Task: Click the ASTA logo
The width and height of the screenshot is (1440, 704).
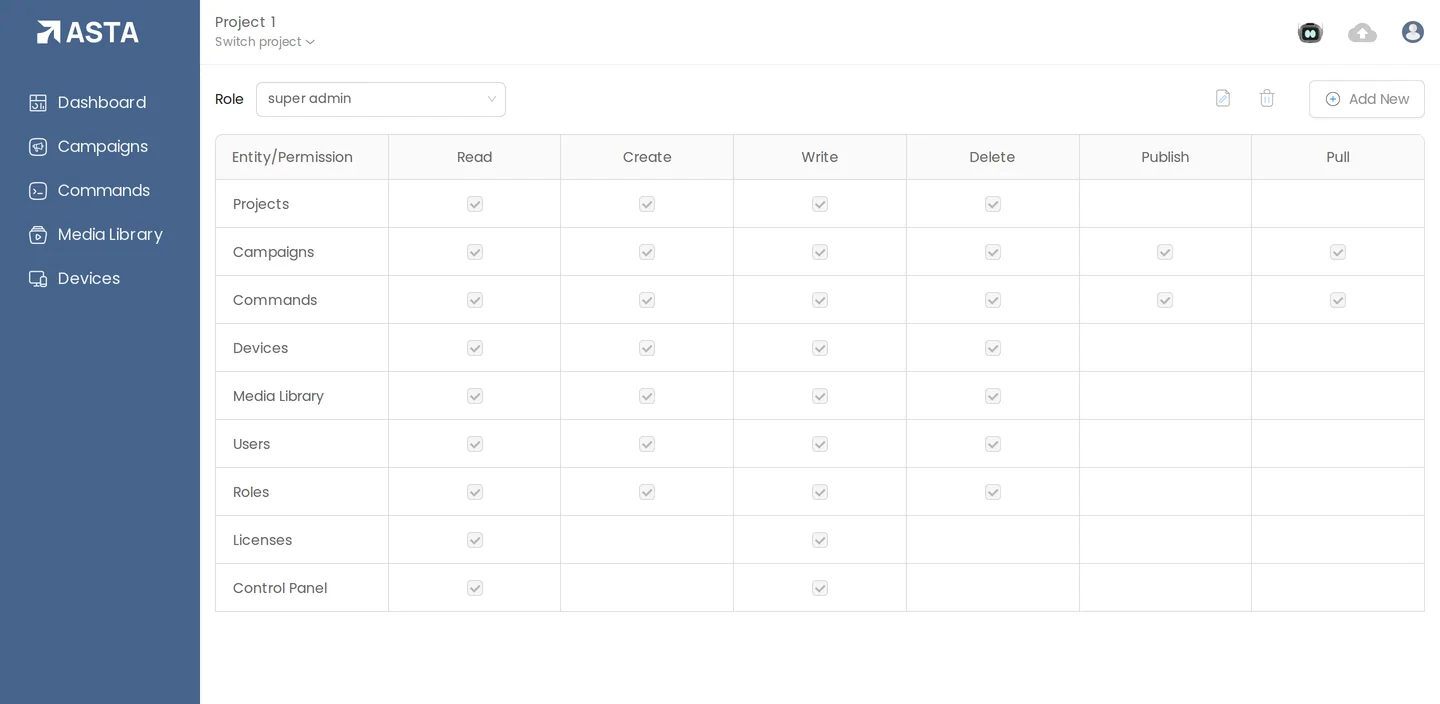Action: (88, 32)
